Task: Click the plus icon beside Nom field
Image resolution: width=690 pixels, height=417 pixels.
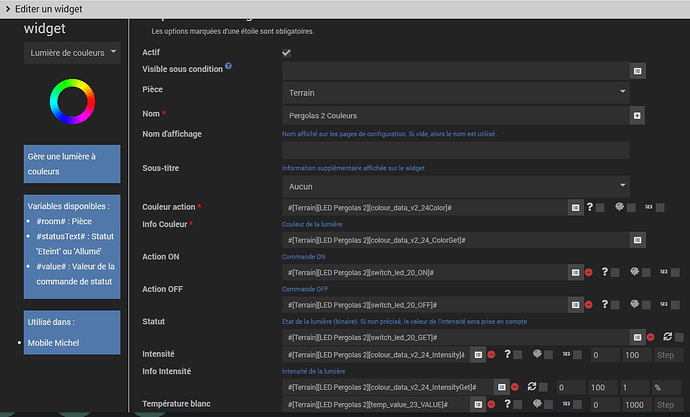Action: [x=637, y=116]
